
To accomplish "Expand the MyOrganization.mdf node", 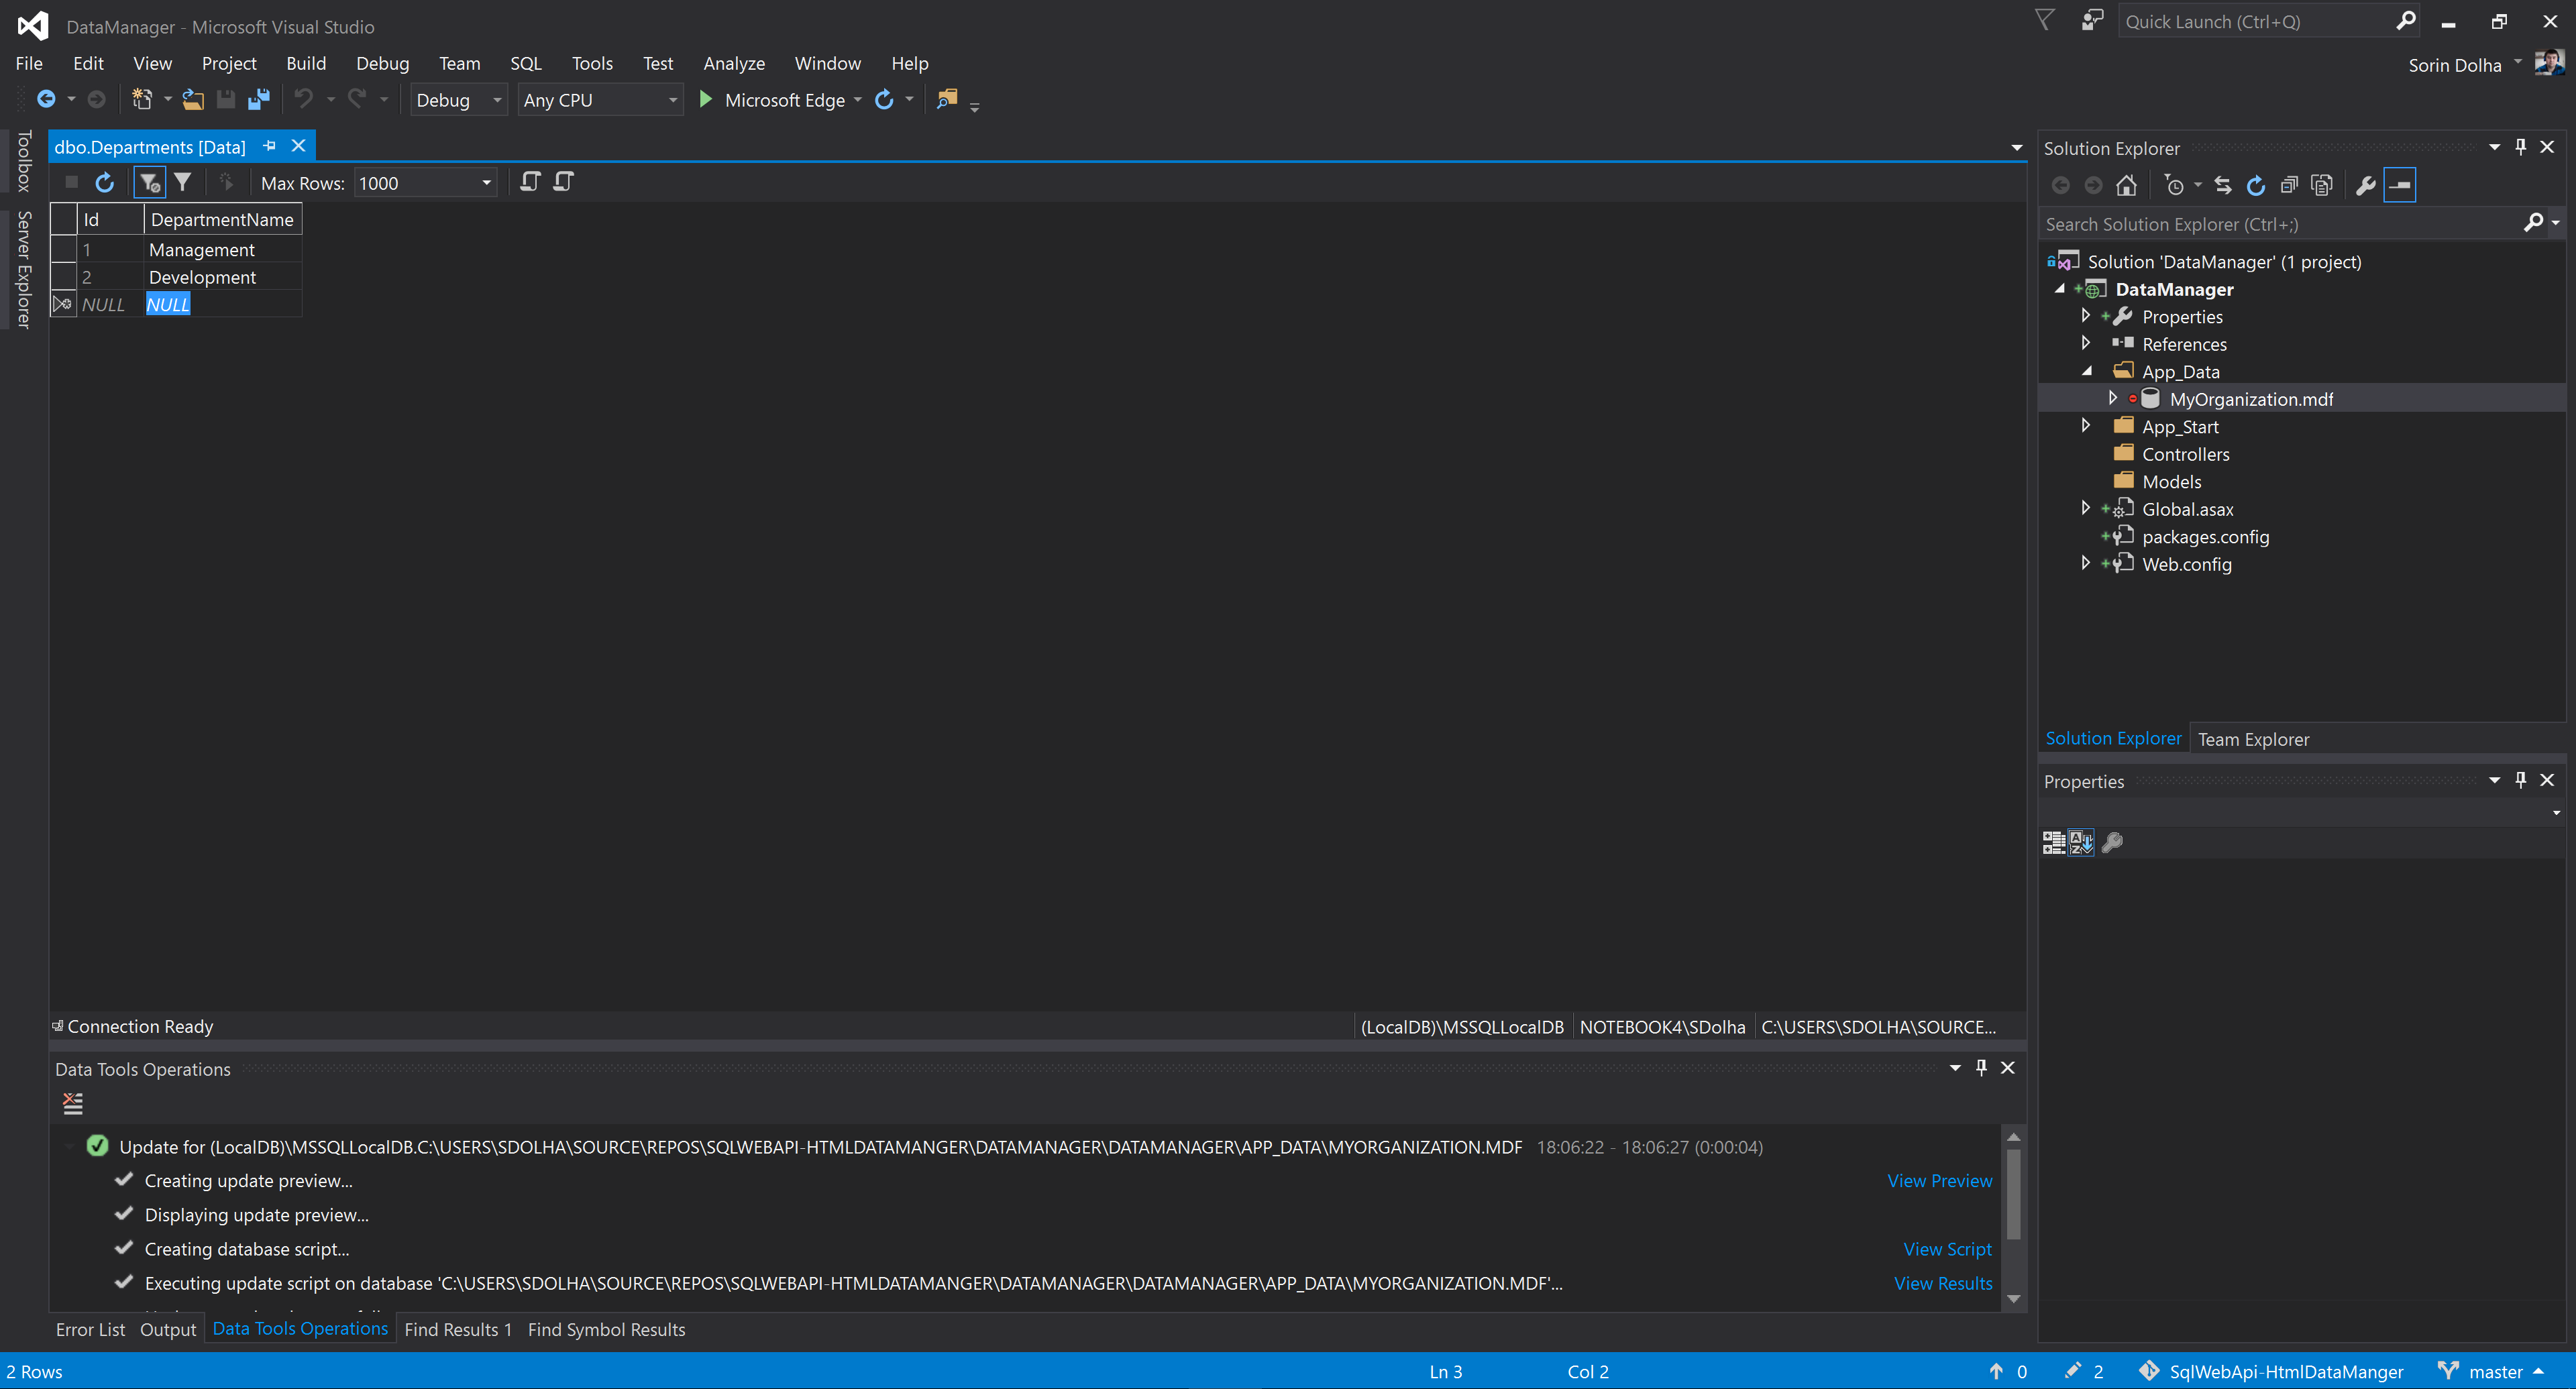I will 2112,398.
